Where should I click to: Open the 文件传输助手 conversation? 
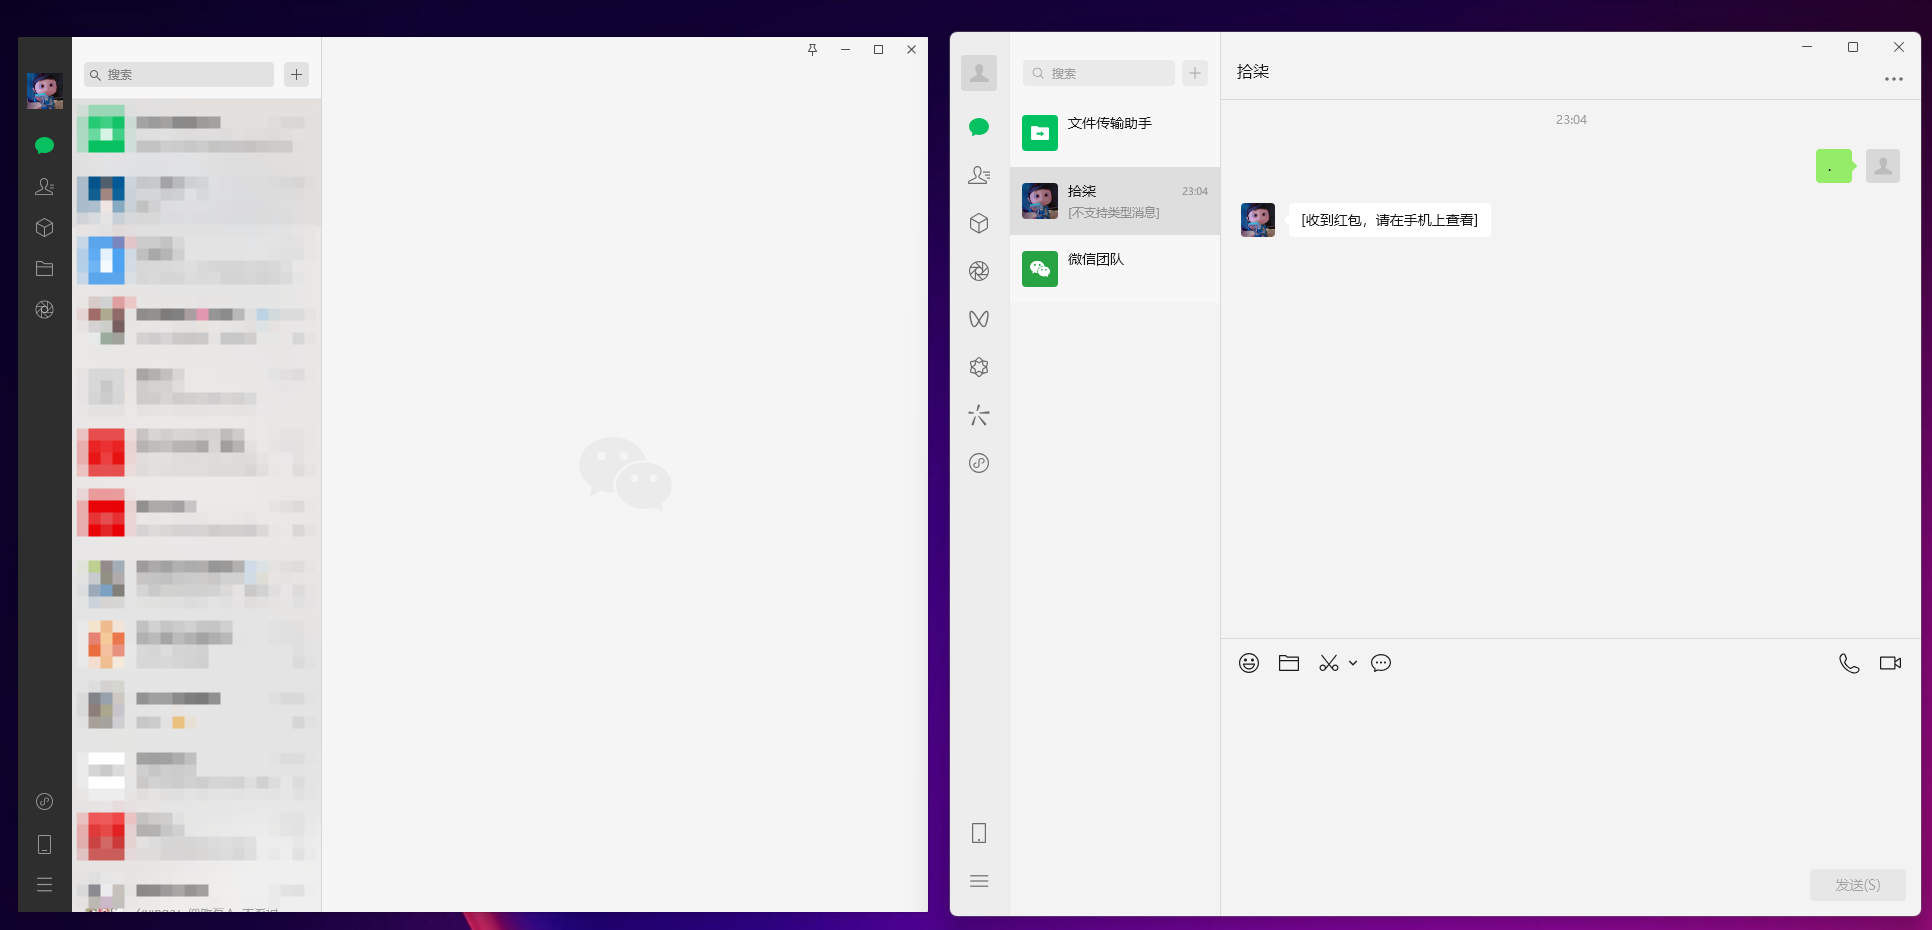(1115, 133)
